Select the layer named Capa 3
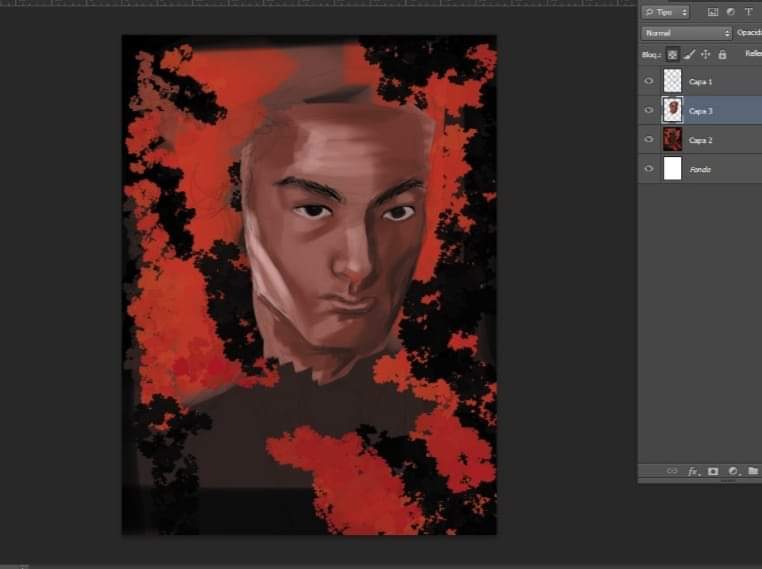Image resolution: width=762 pixels, height=569 pixels. [x=700, y=111]
